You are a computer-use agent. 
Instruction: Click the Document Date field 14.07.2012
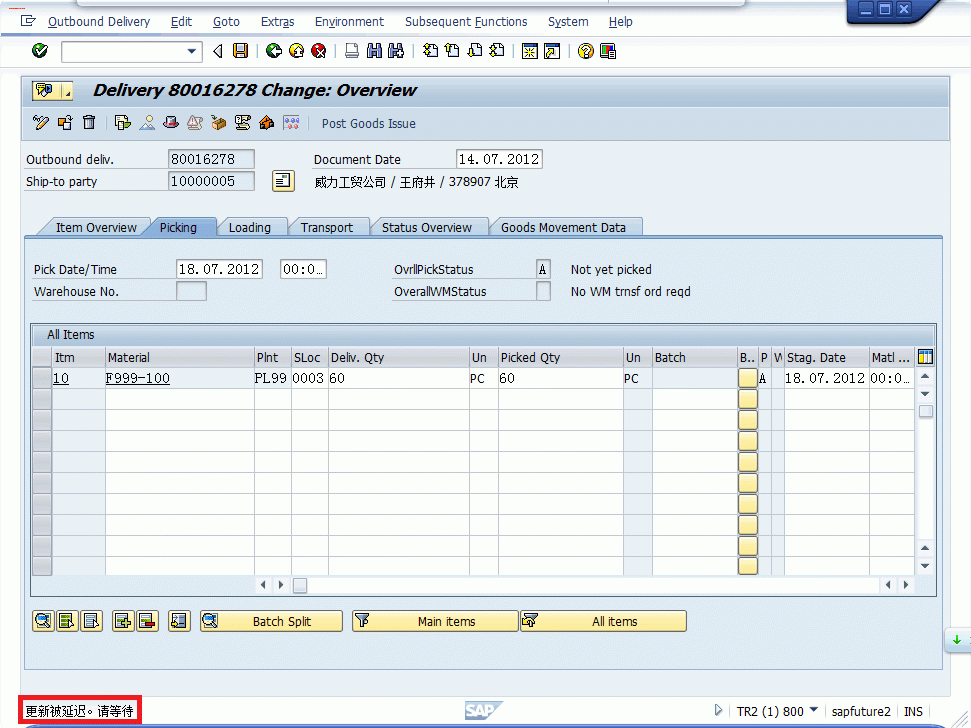coord(499,159)
